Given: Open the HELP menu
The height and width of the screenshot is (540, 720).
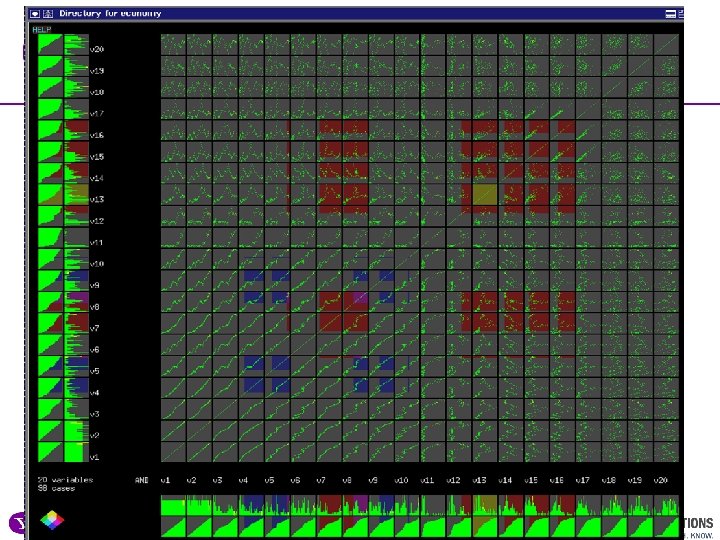Looking at the screenshot, I should [x=41, y=29].
